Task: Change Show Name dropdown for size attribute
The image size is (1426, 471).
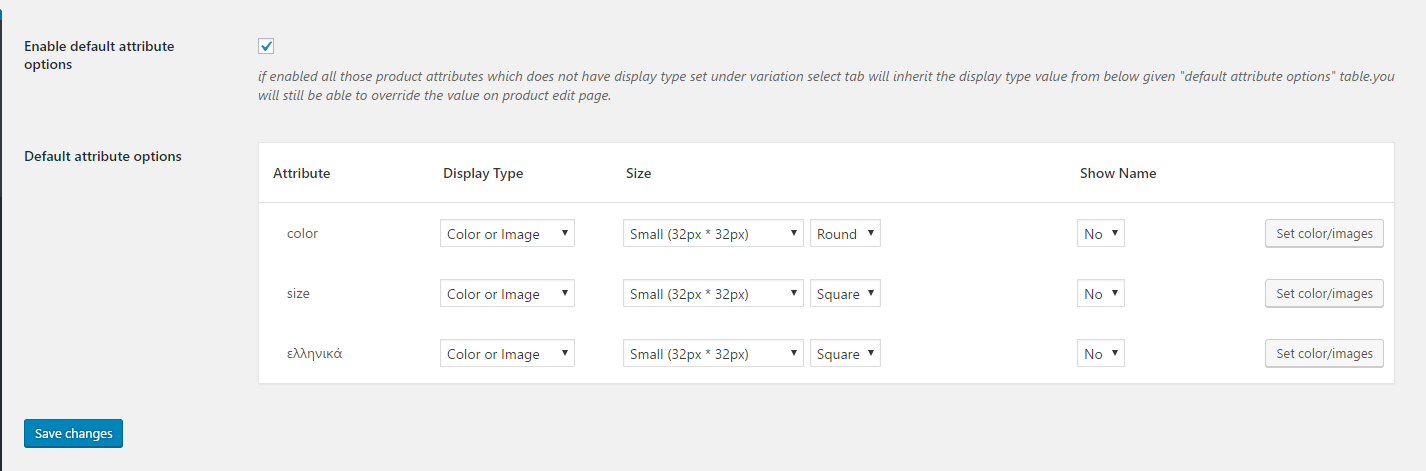Action: tap(1100, 294)
